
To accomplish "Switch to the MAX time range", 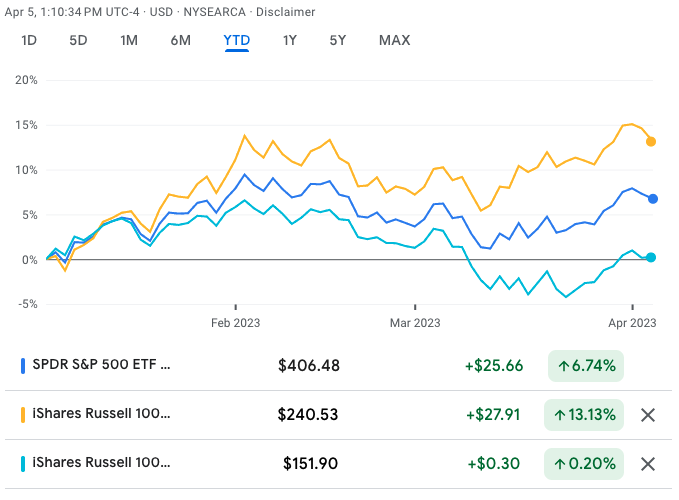I will (394, 41).
